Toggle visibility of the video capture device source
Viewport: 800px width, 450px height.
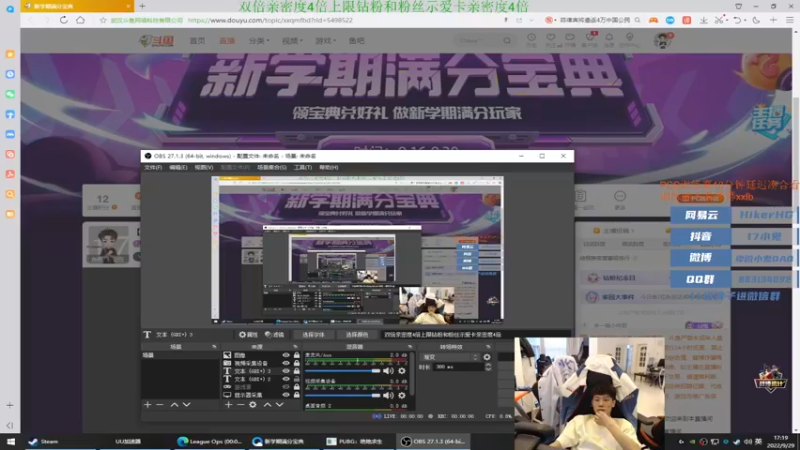click(x=286, y=363)
